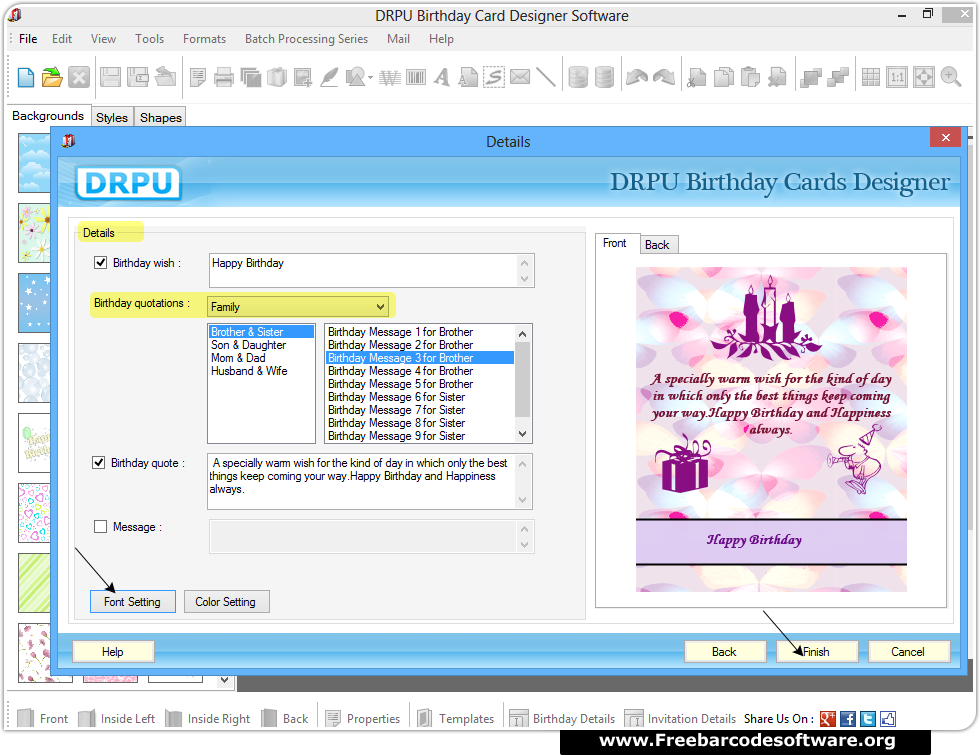
Task: Click the Undo arrow toolbar icon
Action: coord(637,78)
